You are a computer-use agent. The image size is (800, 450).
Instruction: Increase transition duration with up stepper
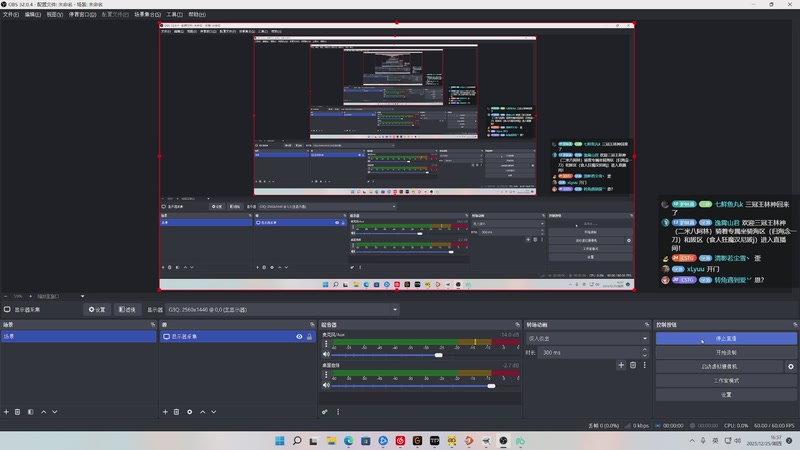tap(645, 350)
